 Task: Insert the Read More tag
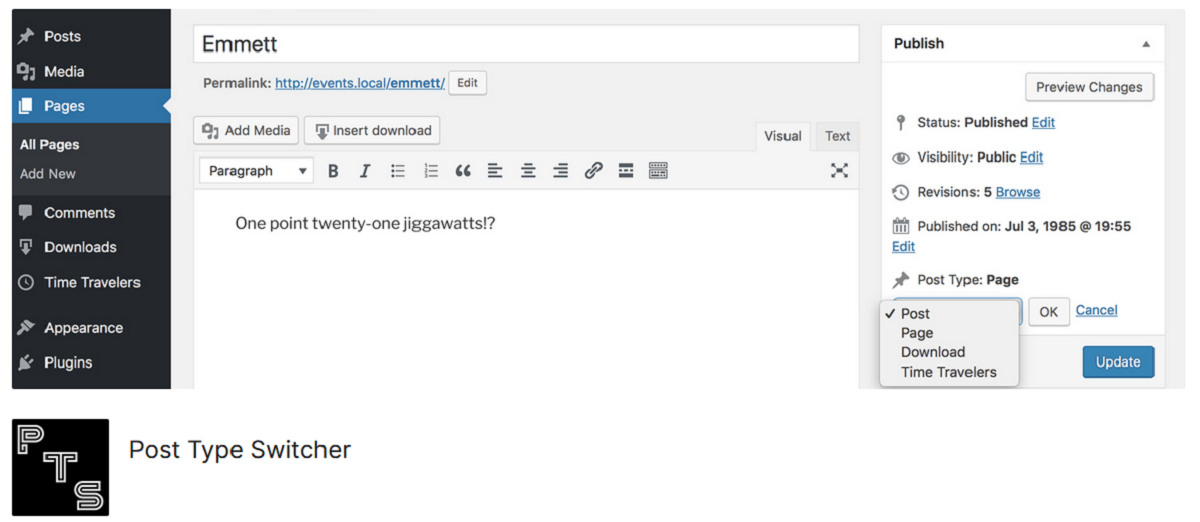pyautogui.click(x=626, y=171)
